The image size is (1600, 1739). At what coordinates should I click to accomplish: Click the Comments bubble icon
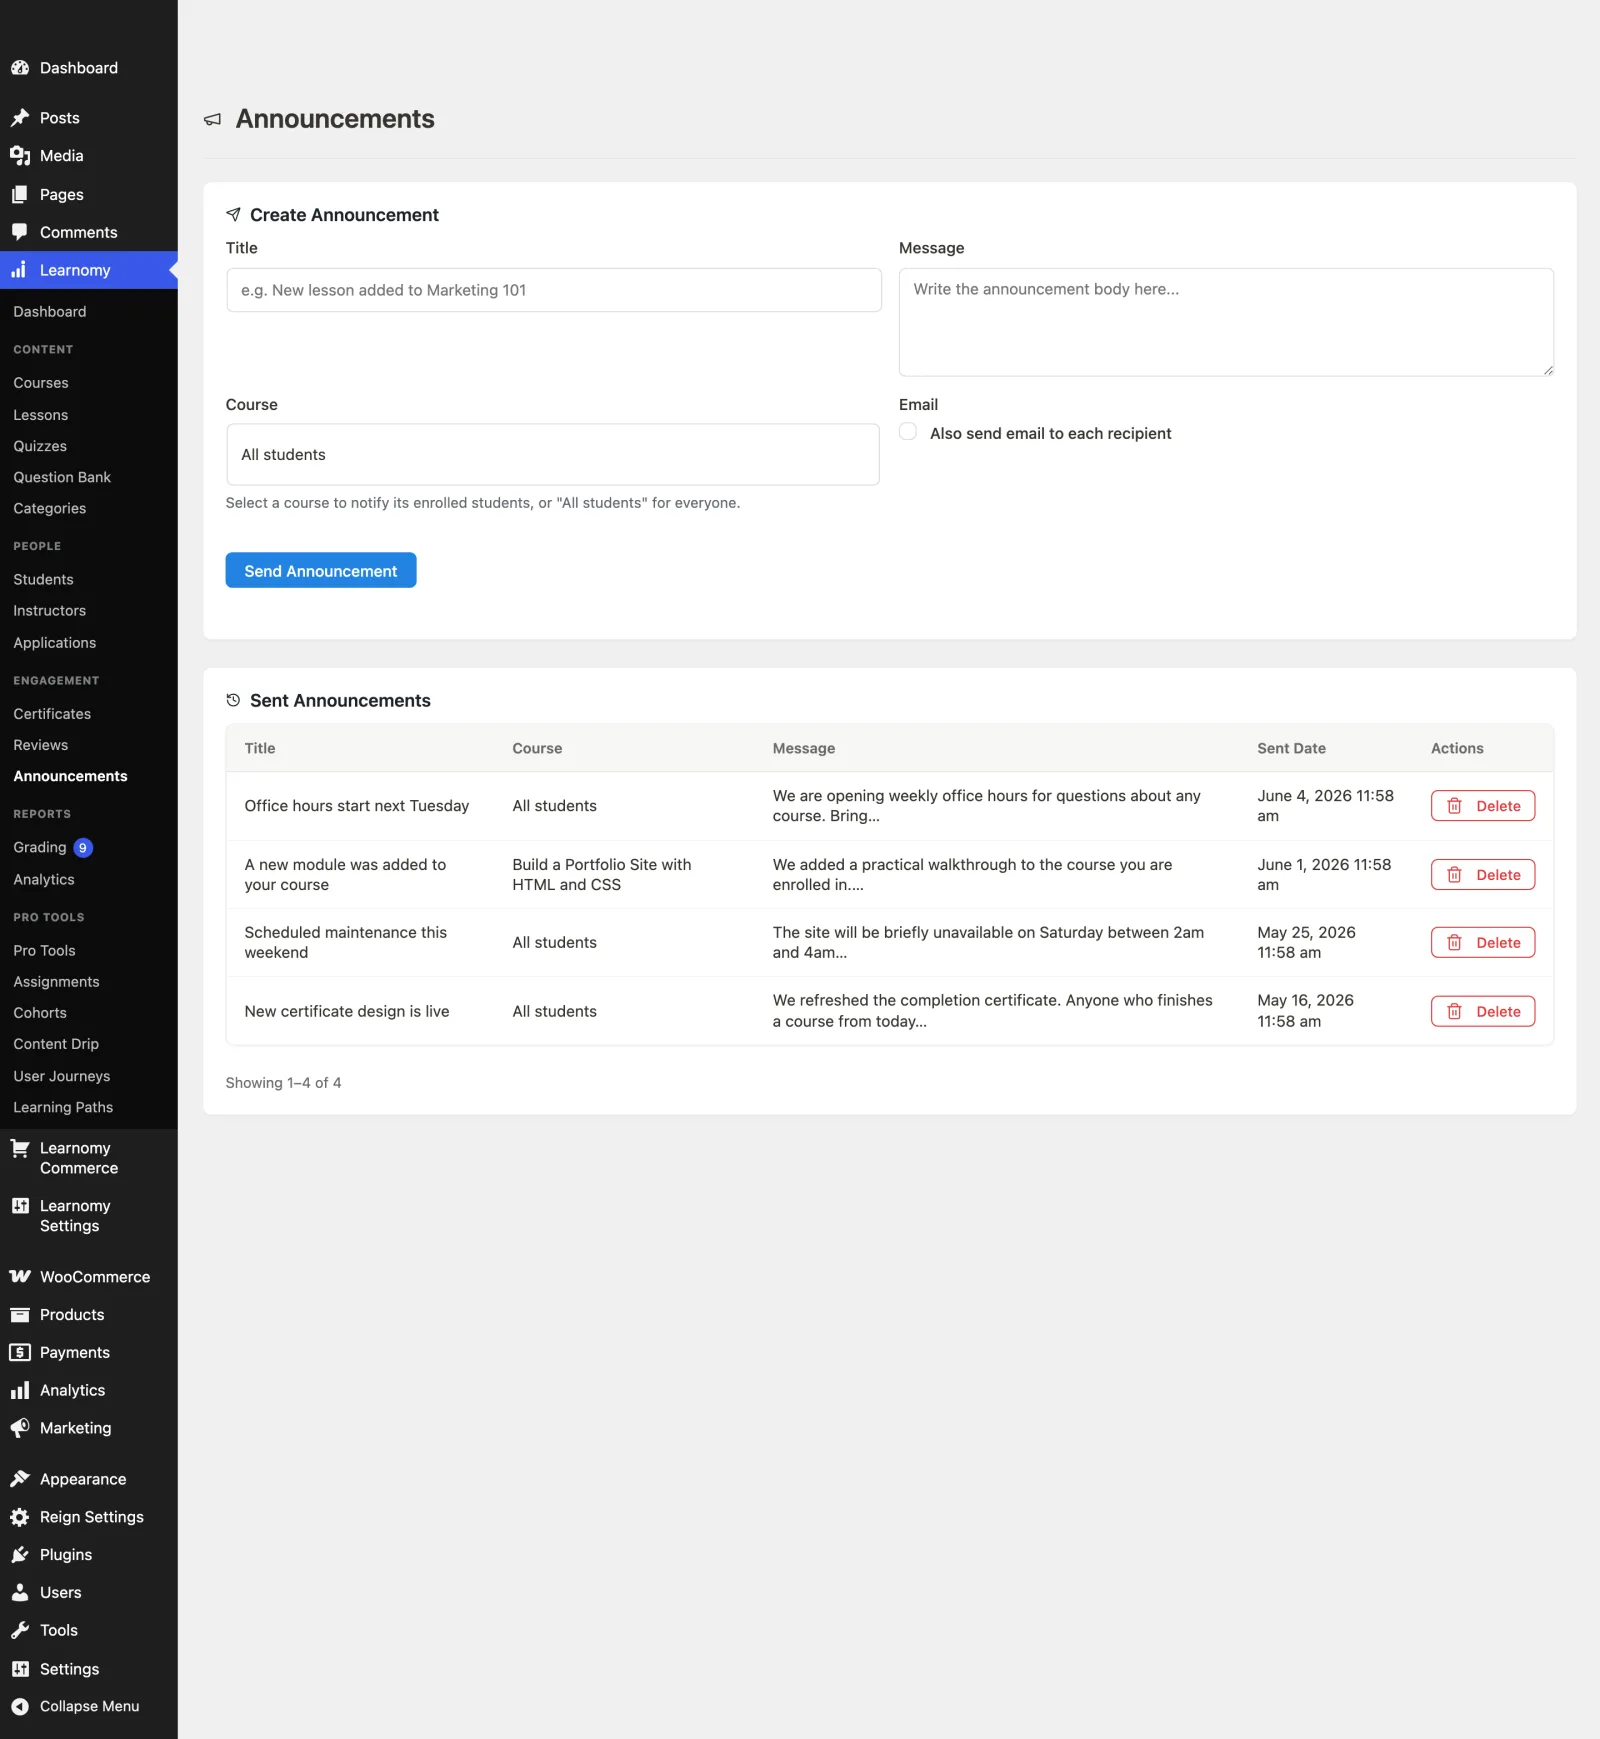tap(20, 232)
